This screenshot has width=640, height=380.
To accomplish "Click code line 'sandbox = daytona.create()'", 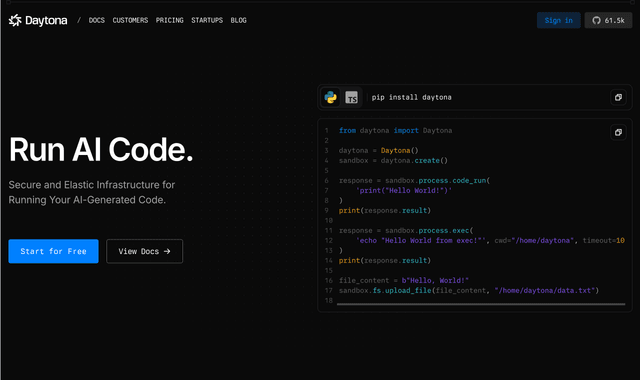I will pos(393,160).
